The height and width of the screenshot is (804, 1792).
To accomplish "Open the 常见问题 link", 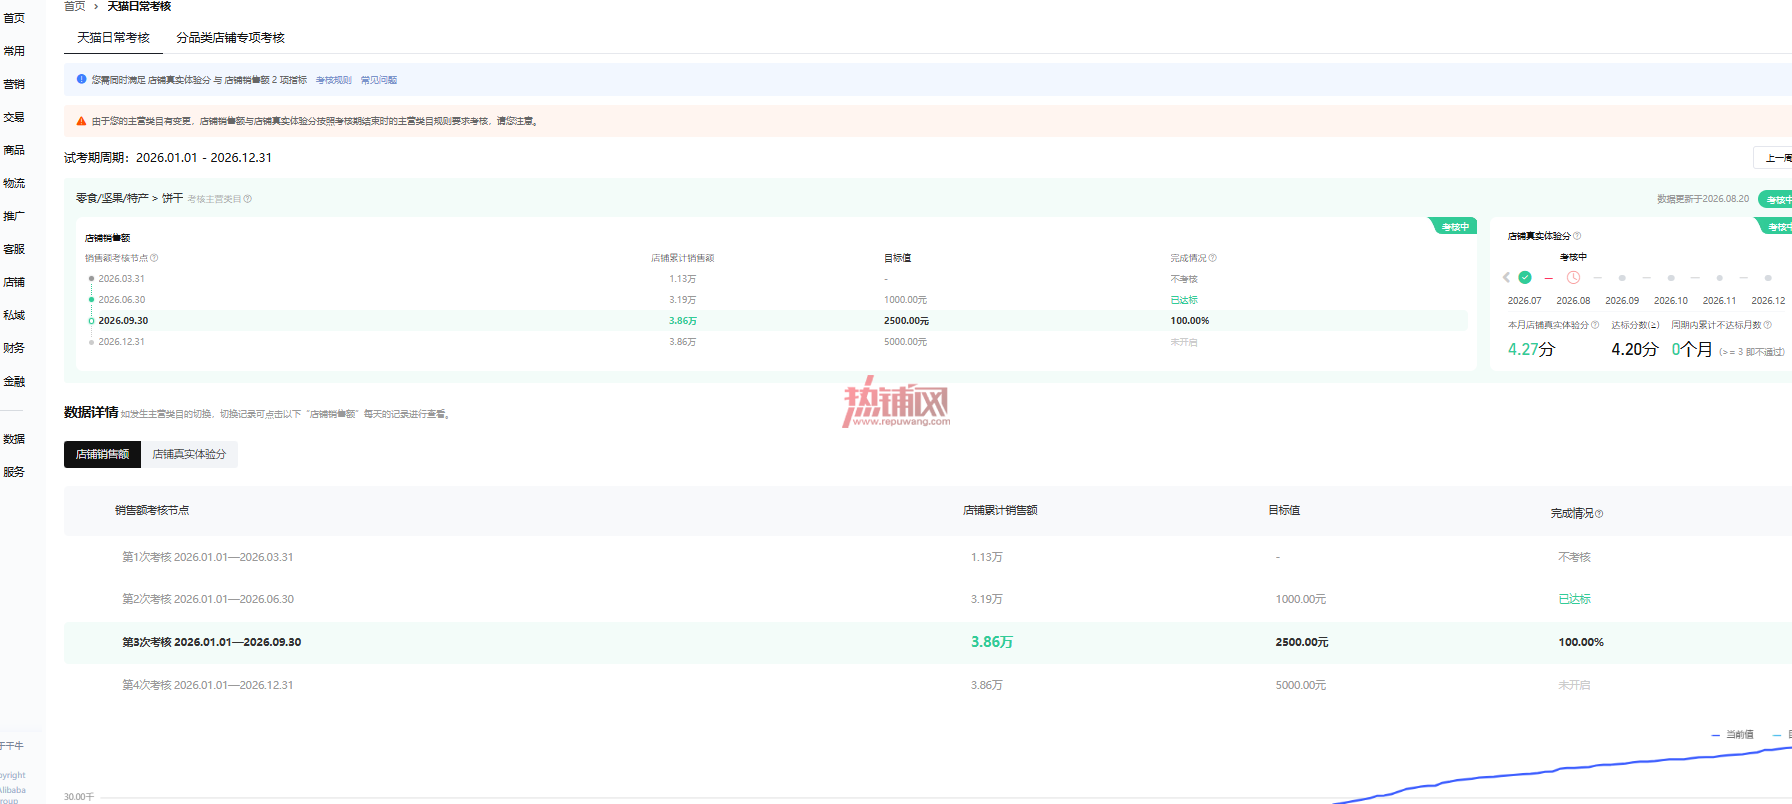I will [379, 80].
